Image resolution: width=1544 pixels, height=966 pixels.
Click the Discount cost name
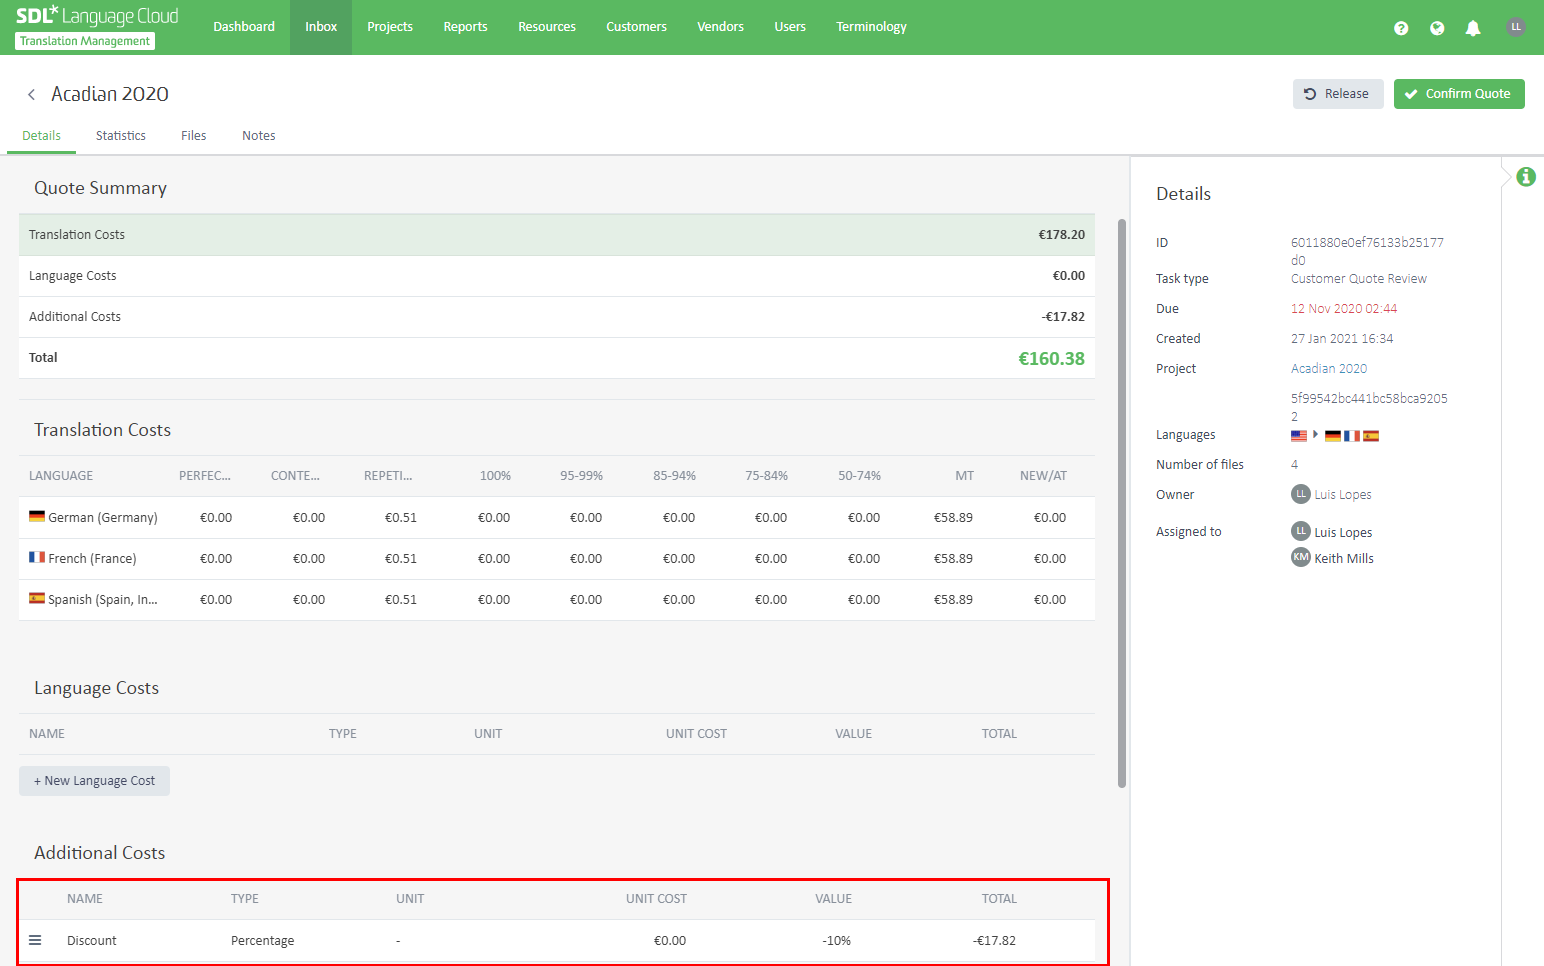point(92,941)
